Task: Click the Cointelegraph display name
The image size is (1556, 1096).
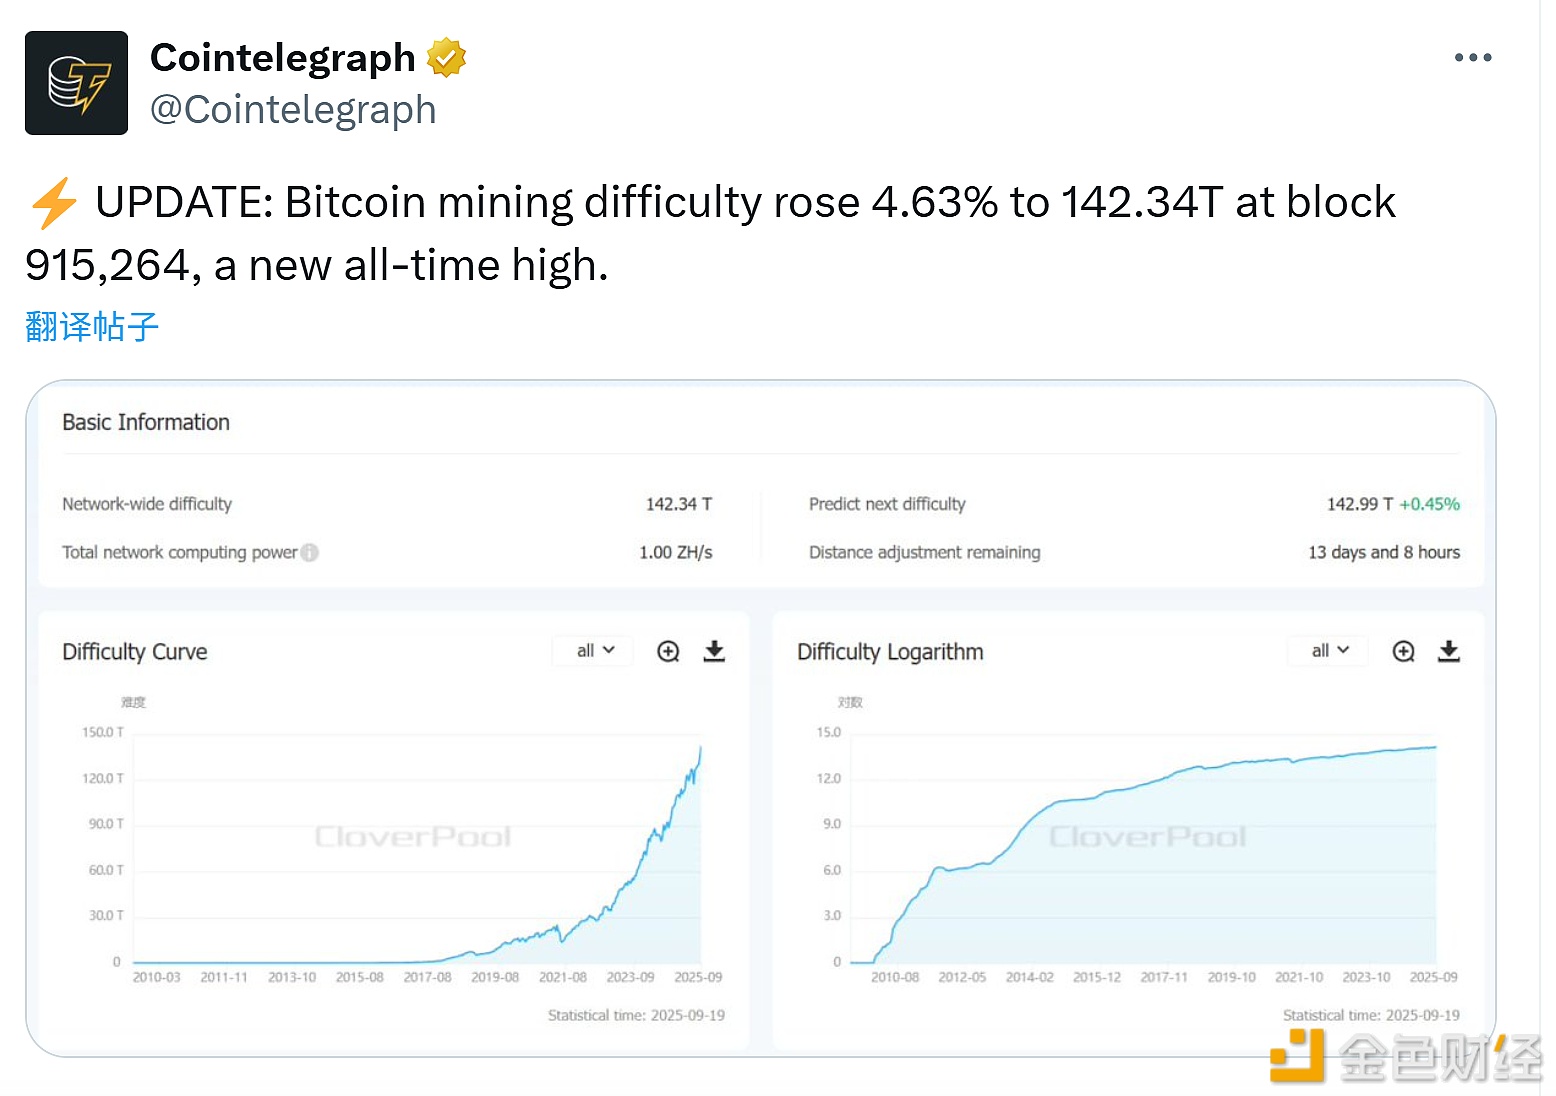Action: coord(282,58)
